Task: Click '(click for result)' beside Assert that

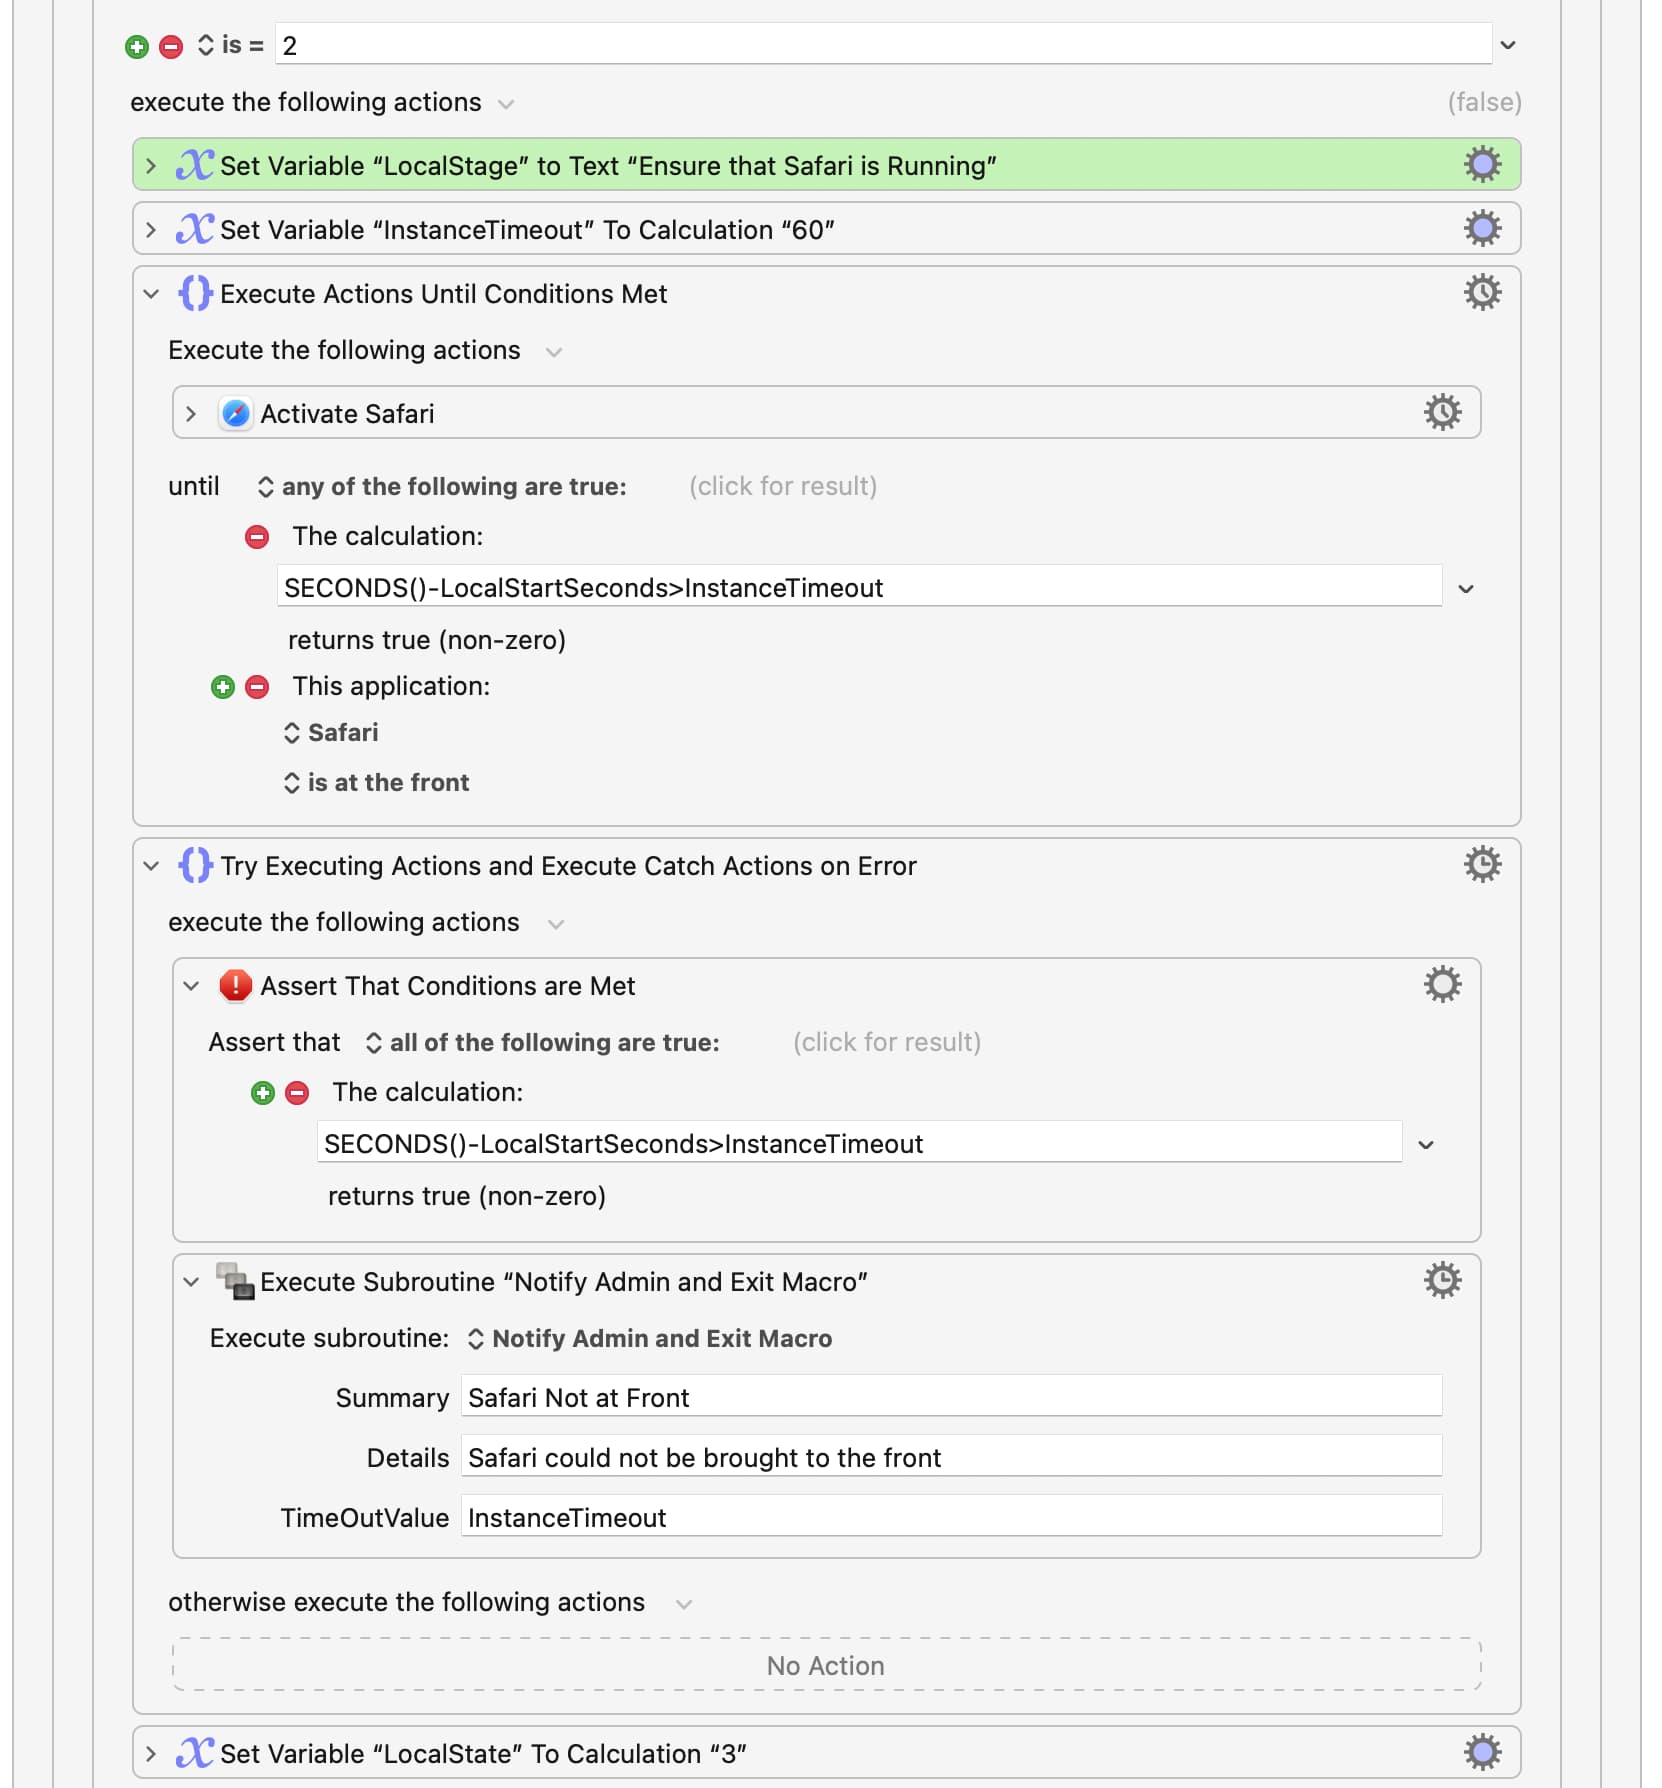Action: (886, 1043)
